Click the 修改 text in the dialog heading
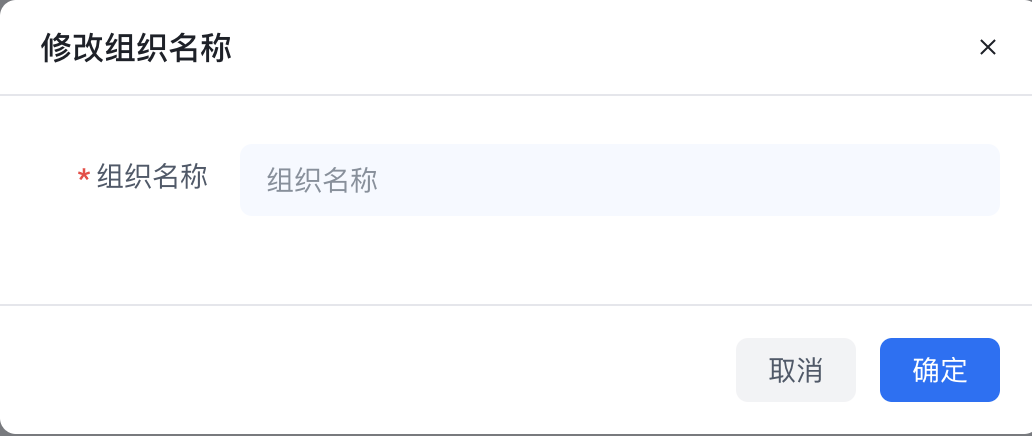The image size is (1032, 436). tap(72, 48)
